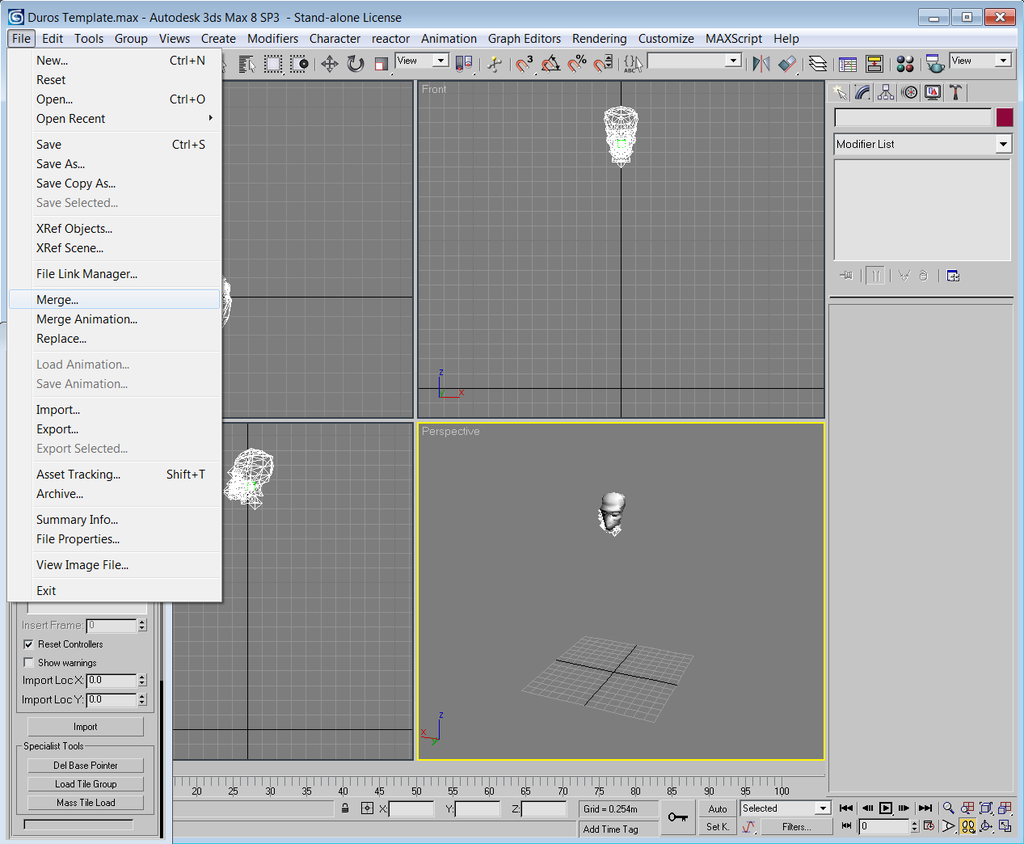Expand the Named Selection Sets dropdown
The width and height of the screenshot is (1024, 844).
(733, 61)
